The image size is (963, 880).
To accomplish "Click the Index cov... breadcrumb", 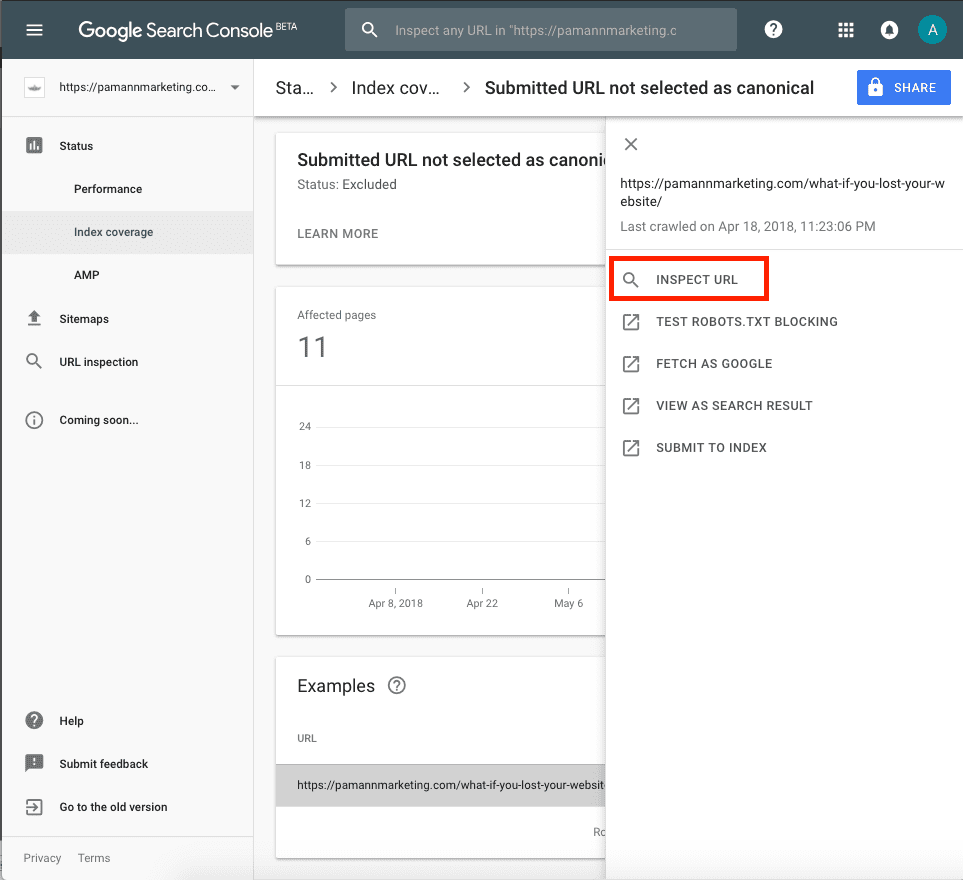I will pos(396,88).
